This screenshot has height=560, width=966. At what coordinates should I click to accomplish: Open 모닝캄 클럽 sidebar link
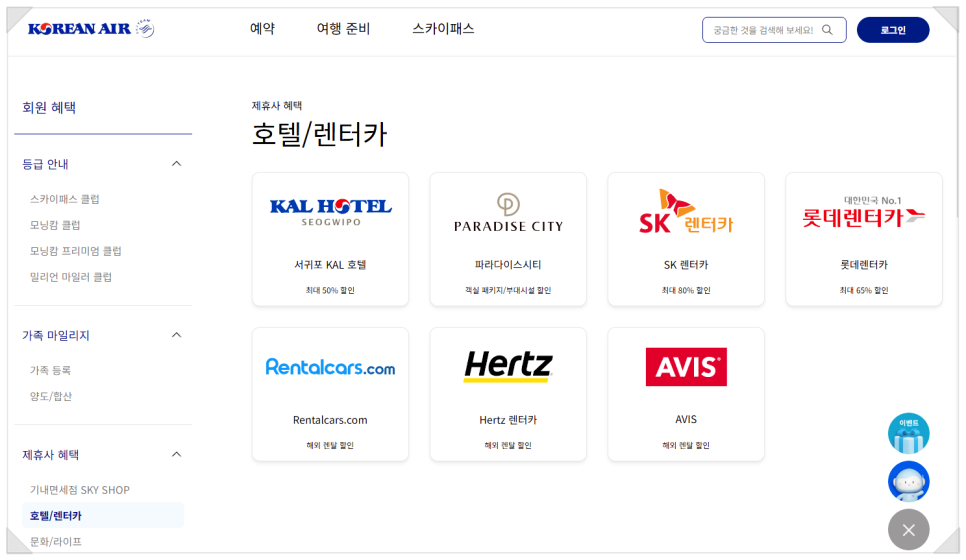(55, 225)
